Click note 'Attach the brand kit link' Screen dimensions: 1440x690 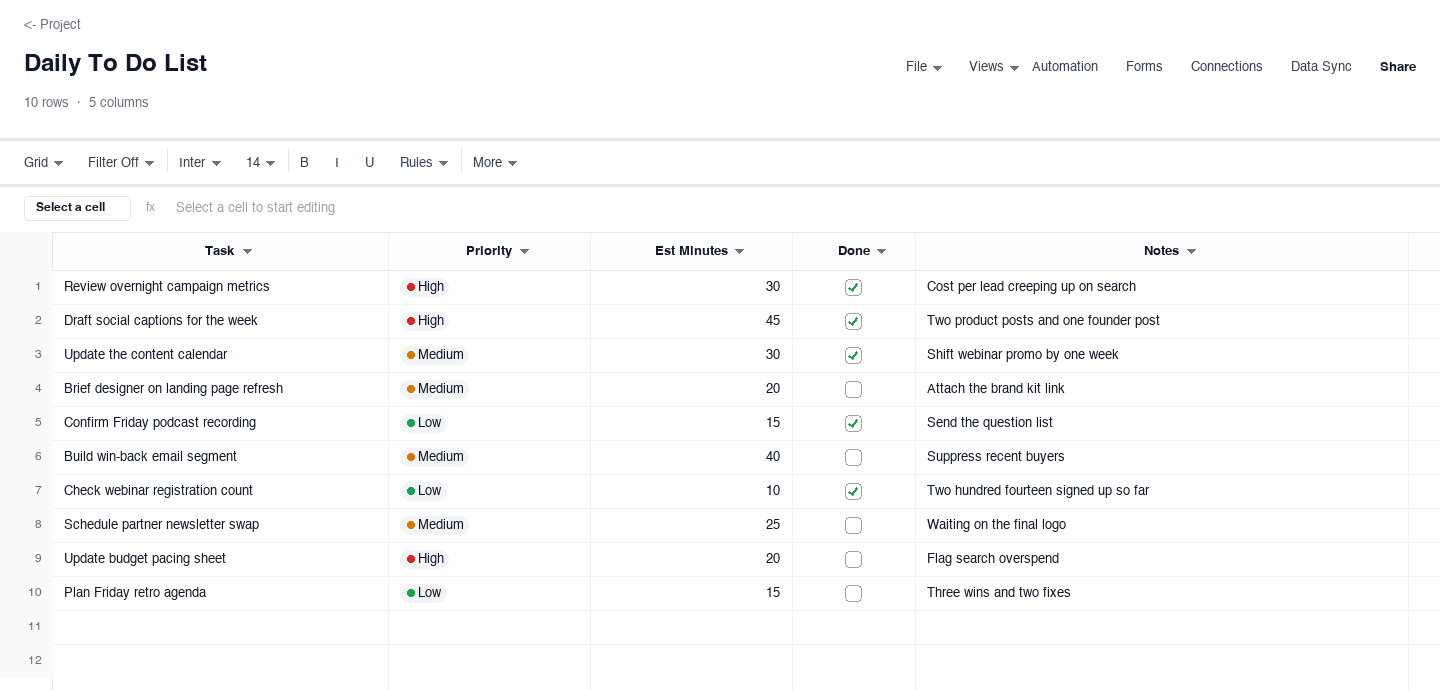pos(1162,389)
